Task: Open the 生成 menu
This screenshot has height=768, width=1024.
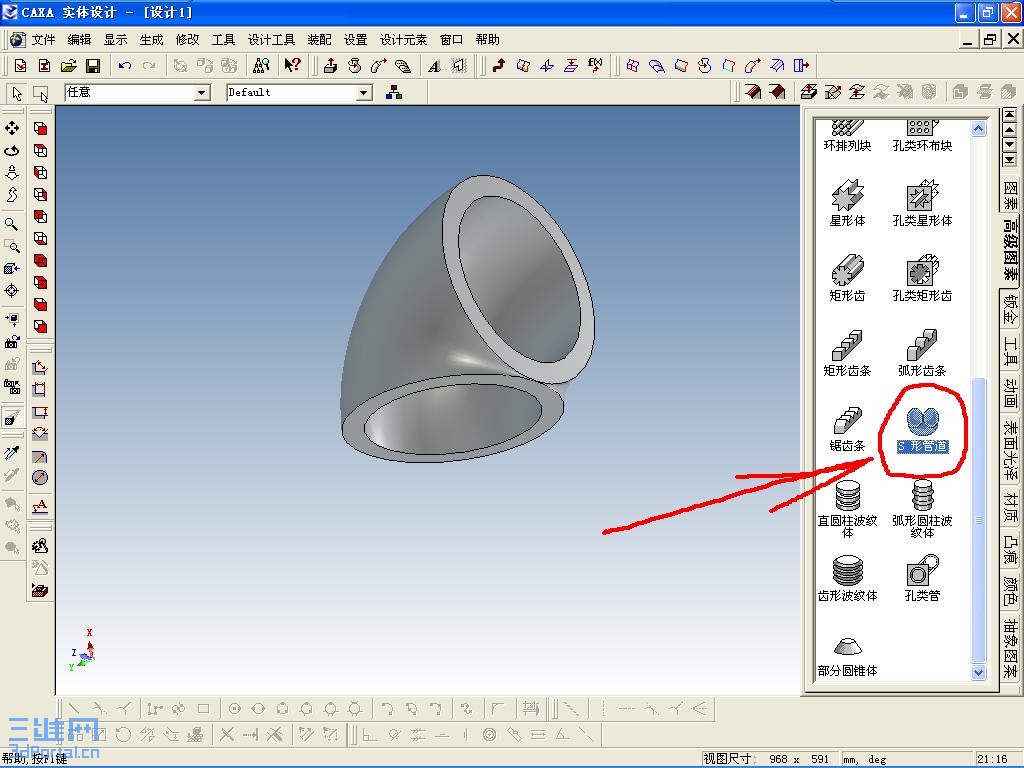Action: click(x=151, y=40)
